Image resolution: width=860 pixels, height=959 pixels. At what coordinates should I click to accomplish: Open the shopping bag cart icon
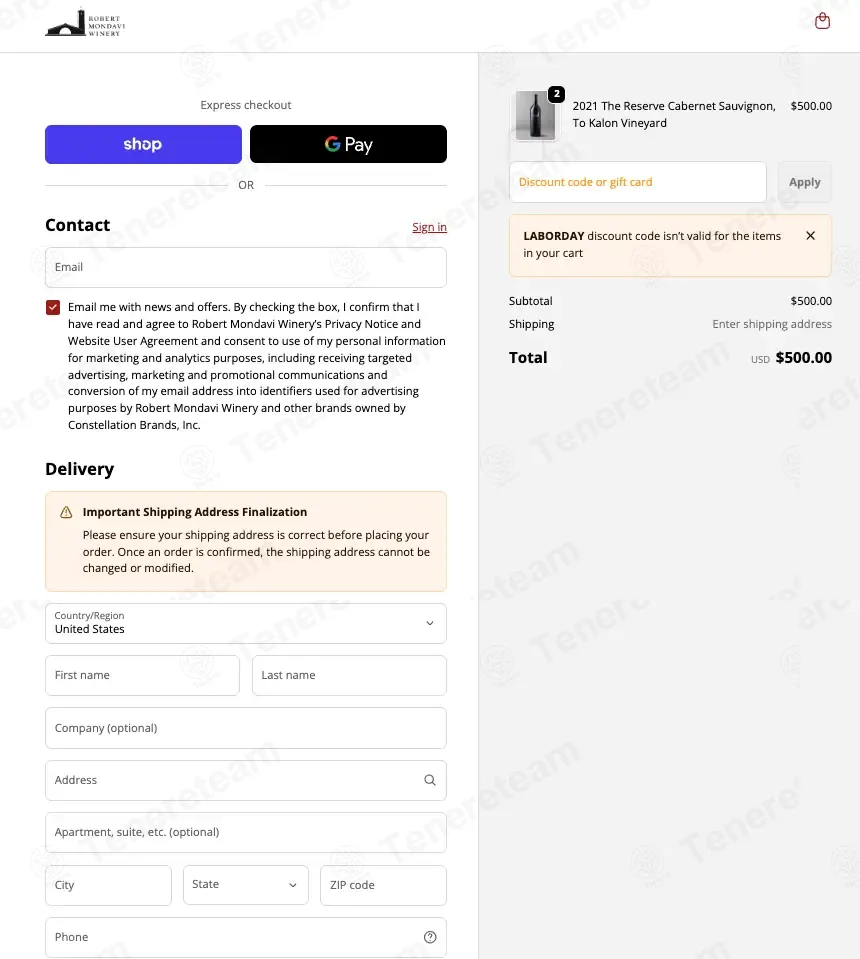(822, 21)
